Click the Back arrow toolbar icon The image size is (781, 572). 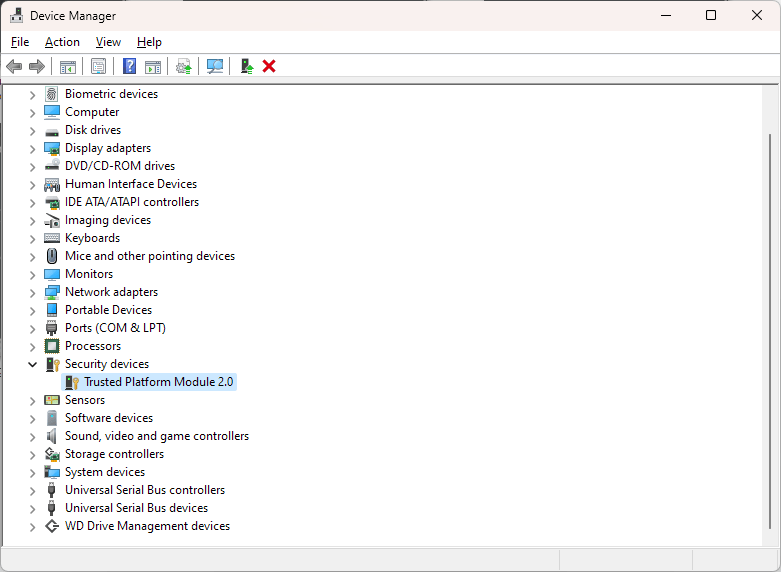(14, 66)
